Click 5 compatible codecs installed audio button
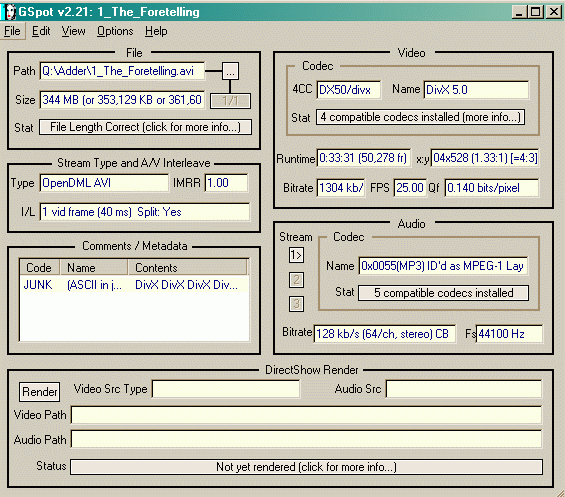The image size is (565, 497). (444, 293)
